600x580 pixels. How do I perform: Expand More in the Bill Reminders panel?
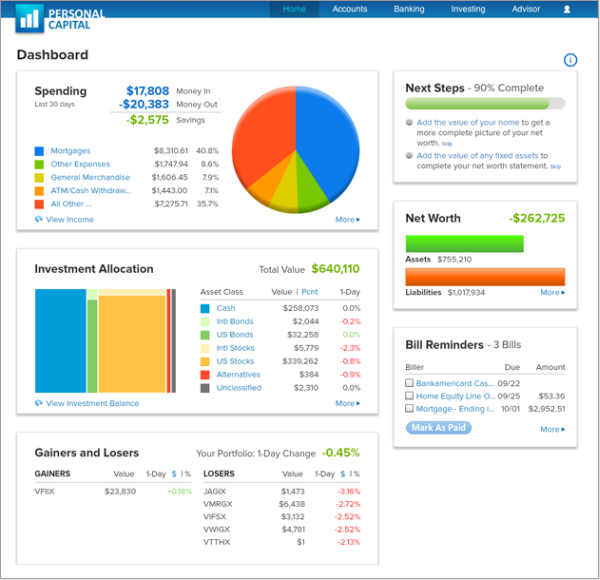tap(551, 429)
